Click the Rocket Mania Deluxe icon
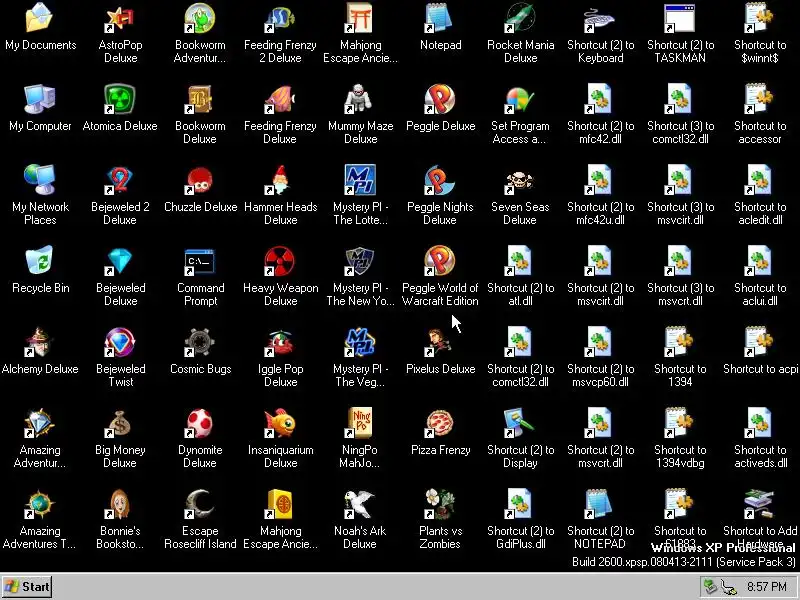This screenshot has height=600, width=800. [520, 18]
